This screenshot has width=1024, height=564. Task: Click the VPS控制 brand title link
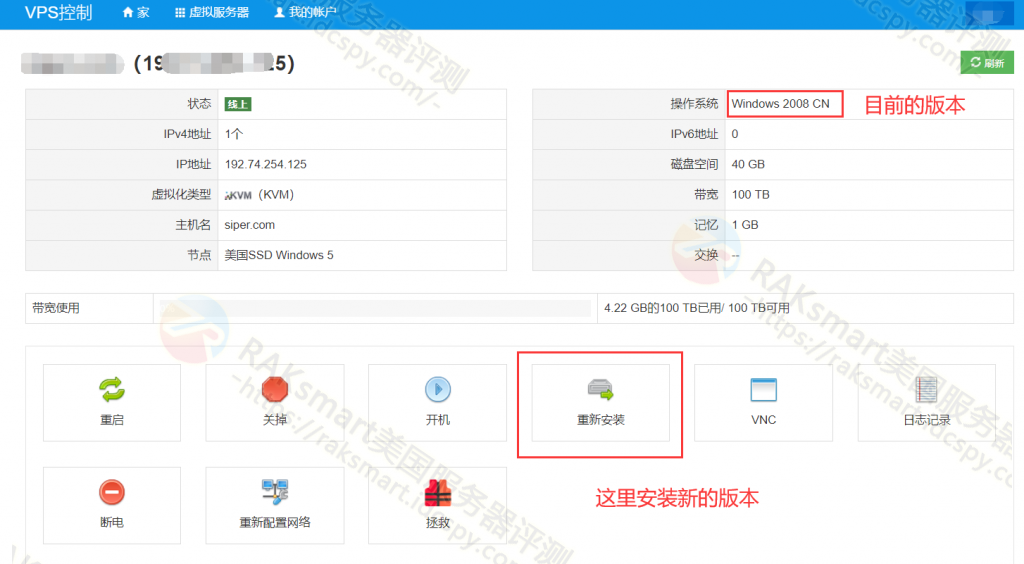click(58, 12)
